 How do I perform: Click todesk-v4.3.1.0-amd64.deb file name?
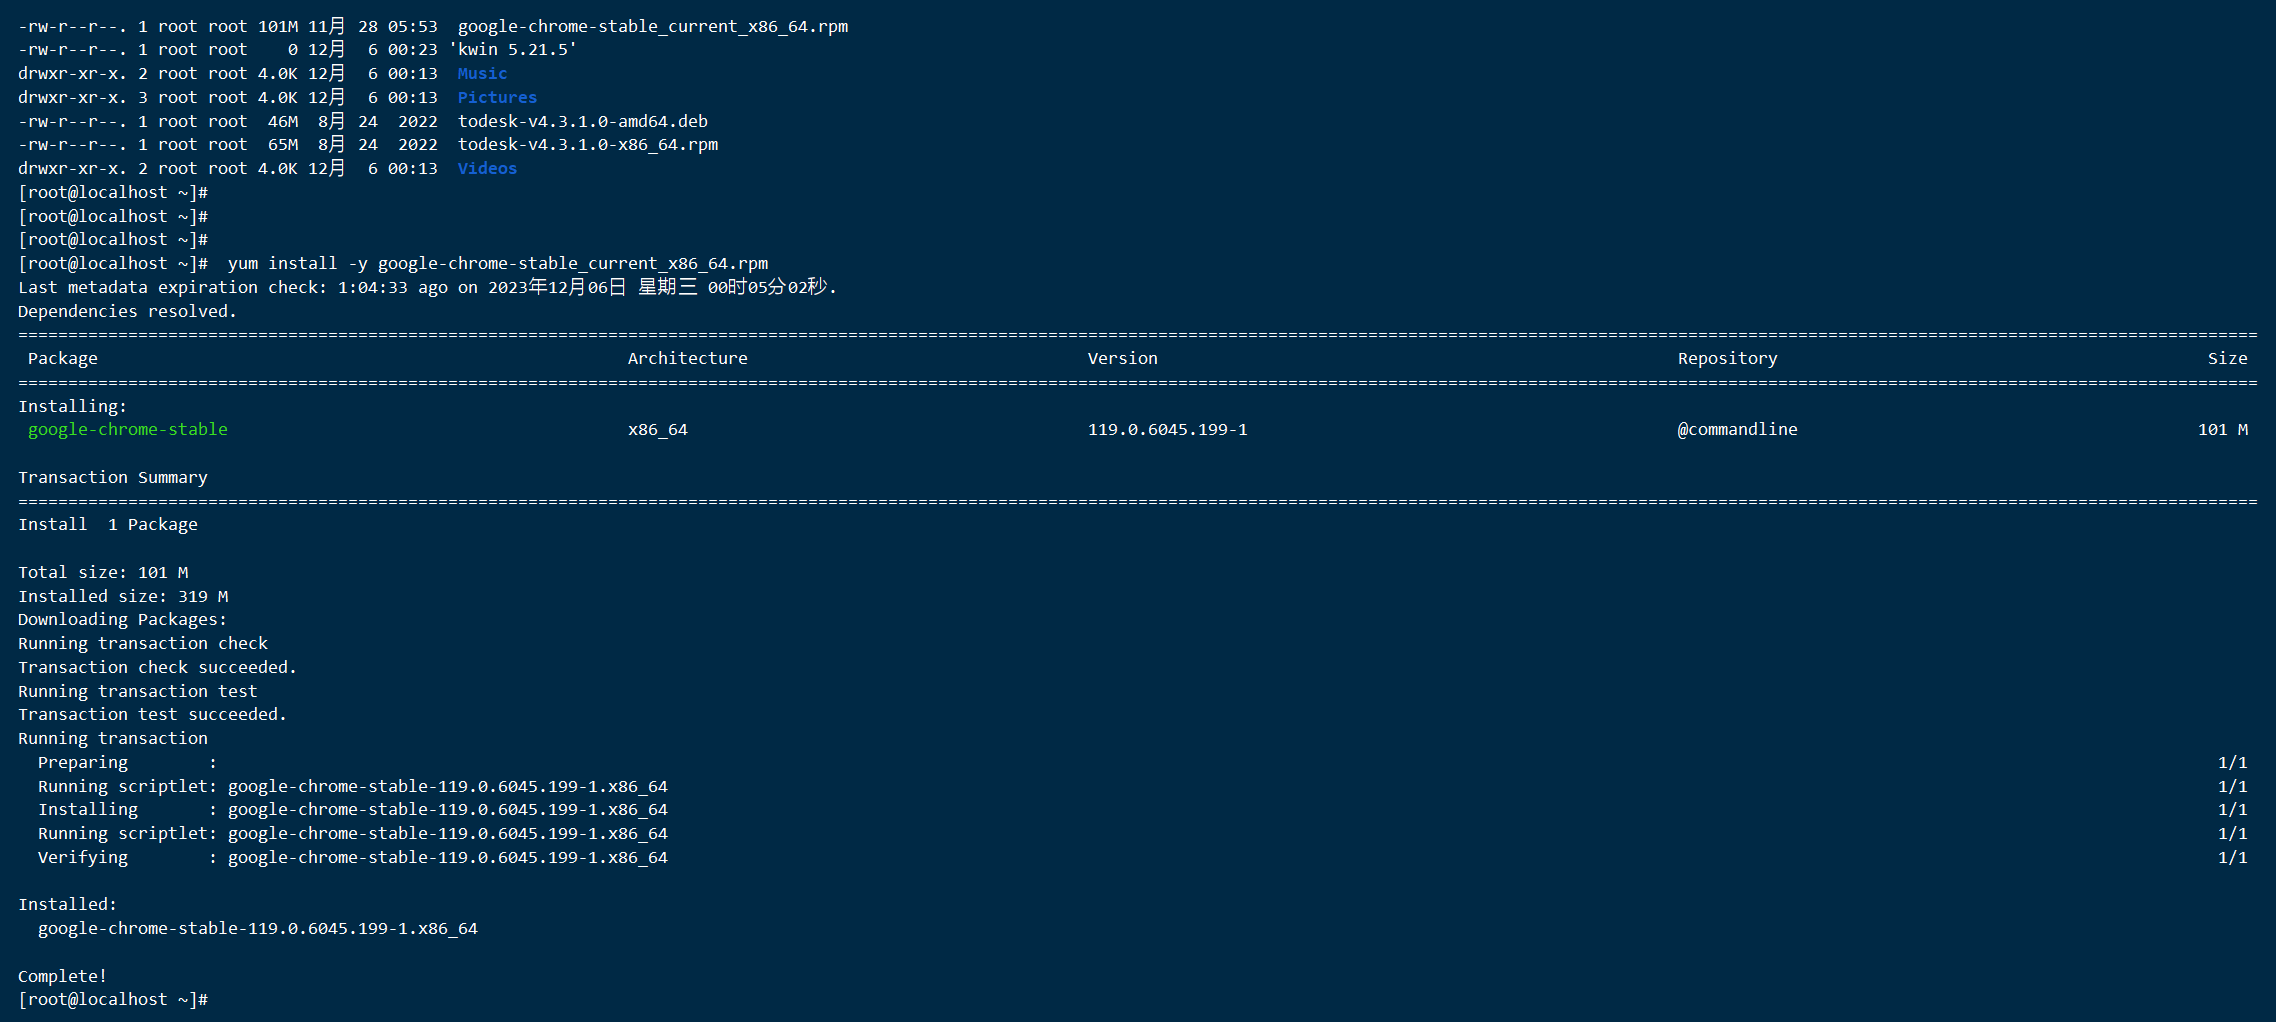tap(583, 122)
